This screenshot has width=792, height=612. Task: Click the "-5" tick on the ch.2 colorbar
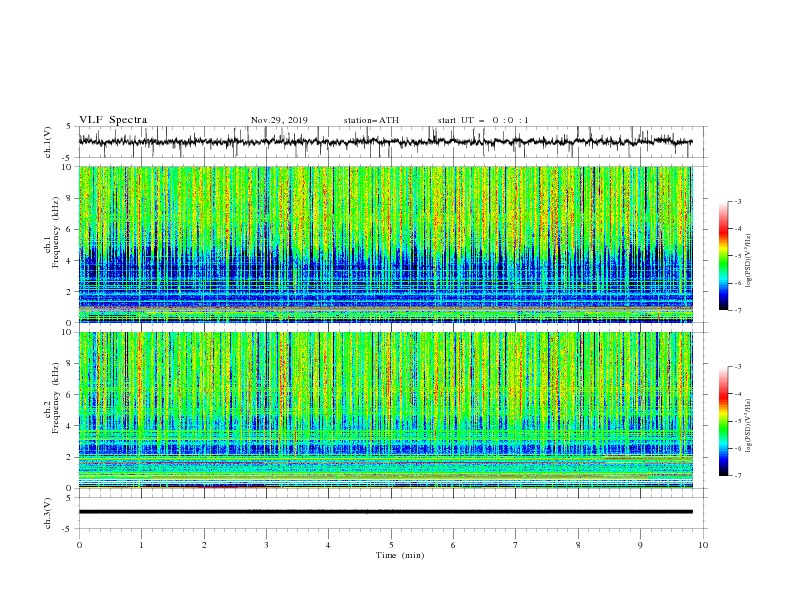738,421
